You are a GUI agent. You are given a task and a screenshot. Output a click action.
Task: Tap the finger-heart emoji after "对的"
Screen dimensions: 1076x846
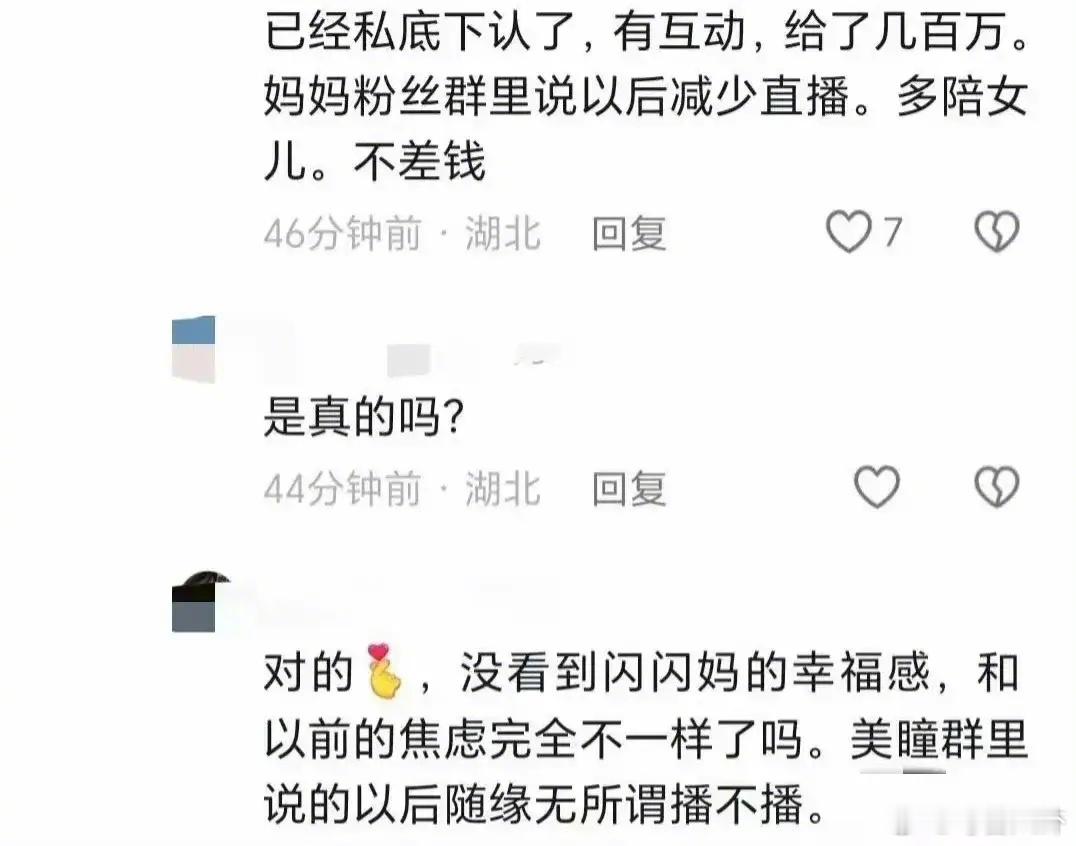[384, 670]
